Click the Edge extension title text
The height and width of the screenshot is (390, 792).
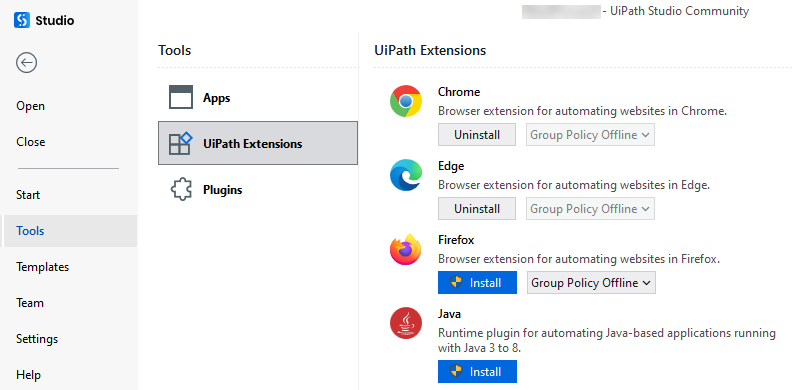point(451,166)
